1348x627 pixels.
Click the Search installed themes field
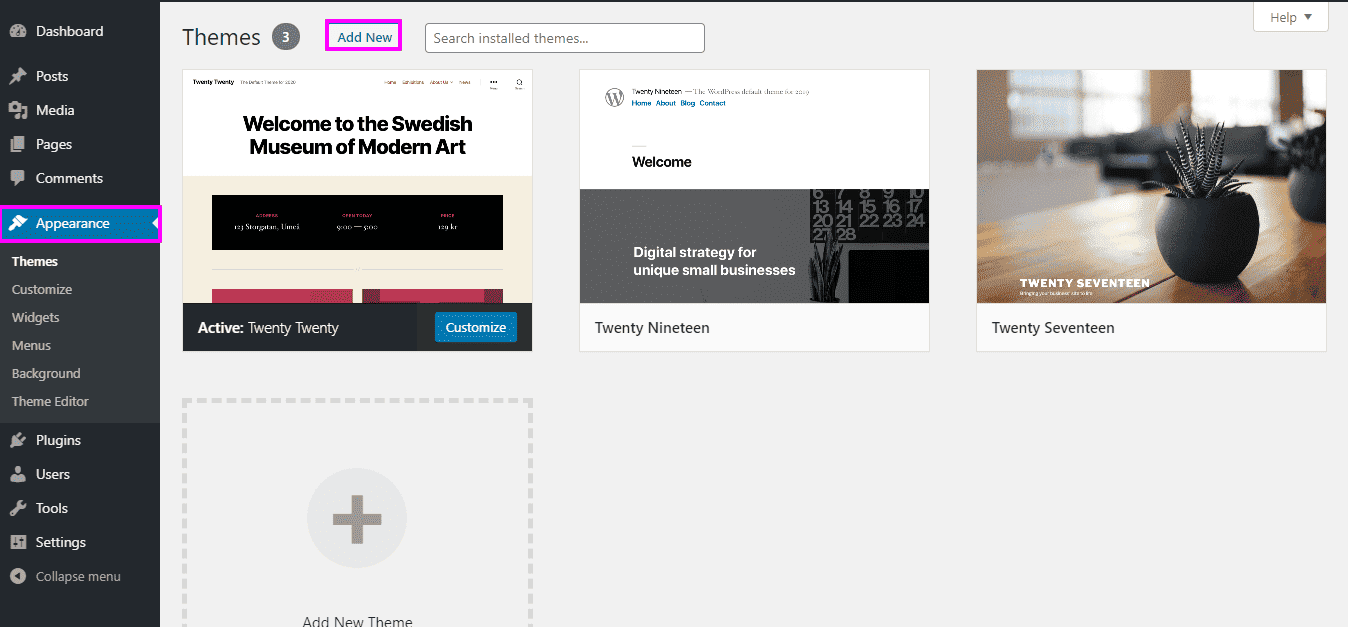tap(564, 38)
